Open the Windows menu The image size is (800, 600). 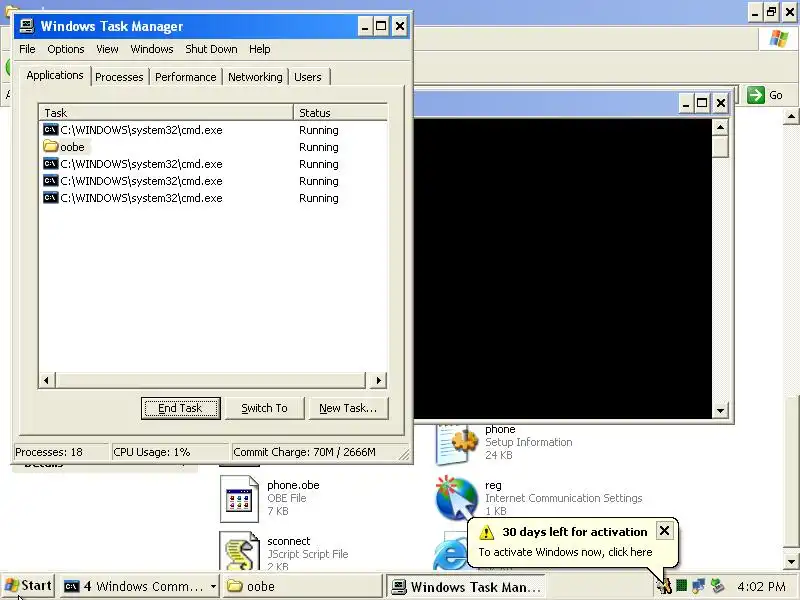click(x=152, y=49)
